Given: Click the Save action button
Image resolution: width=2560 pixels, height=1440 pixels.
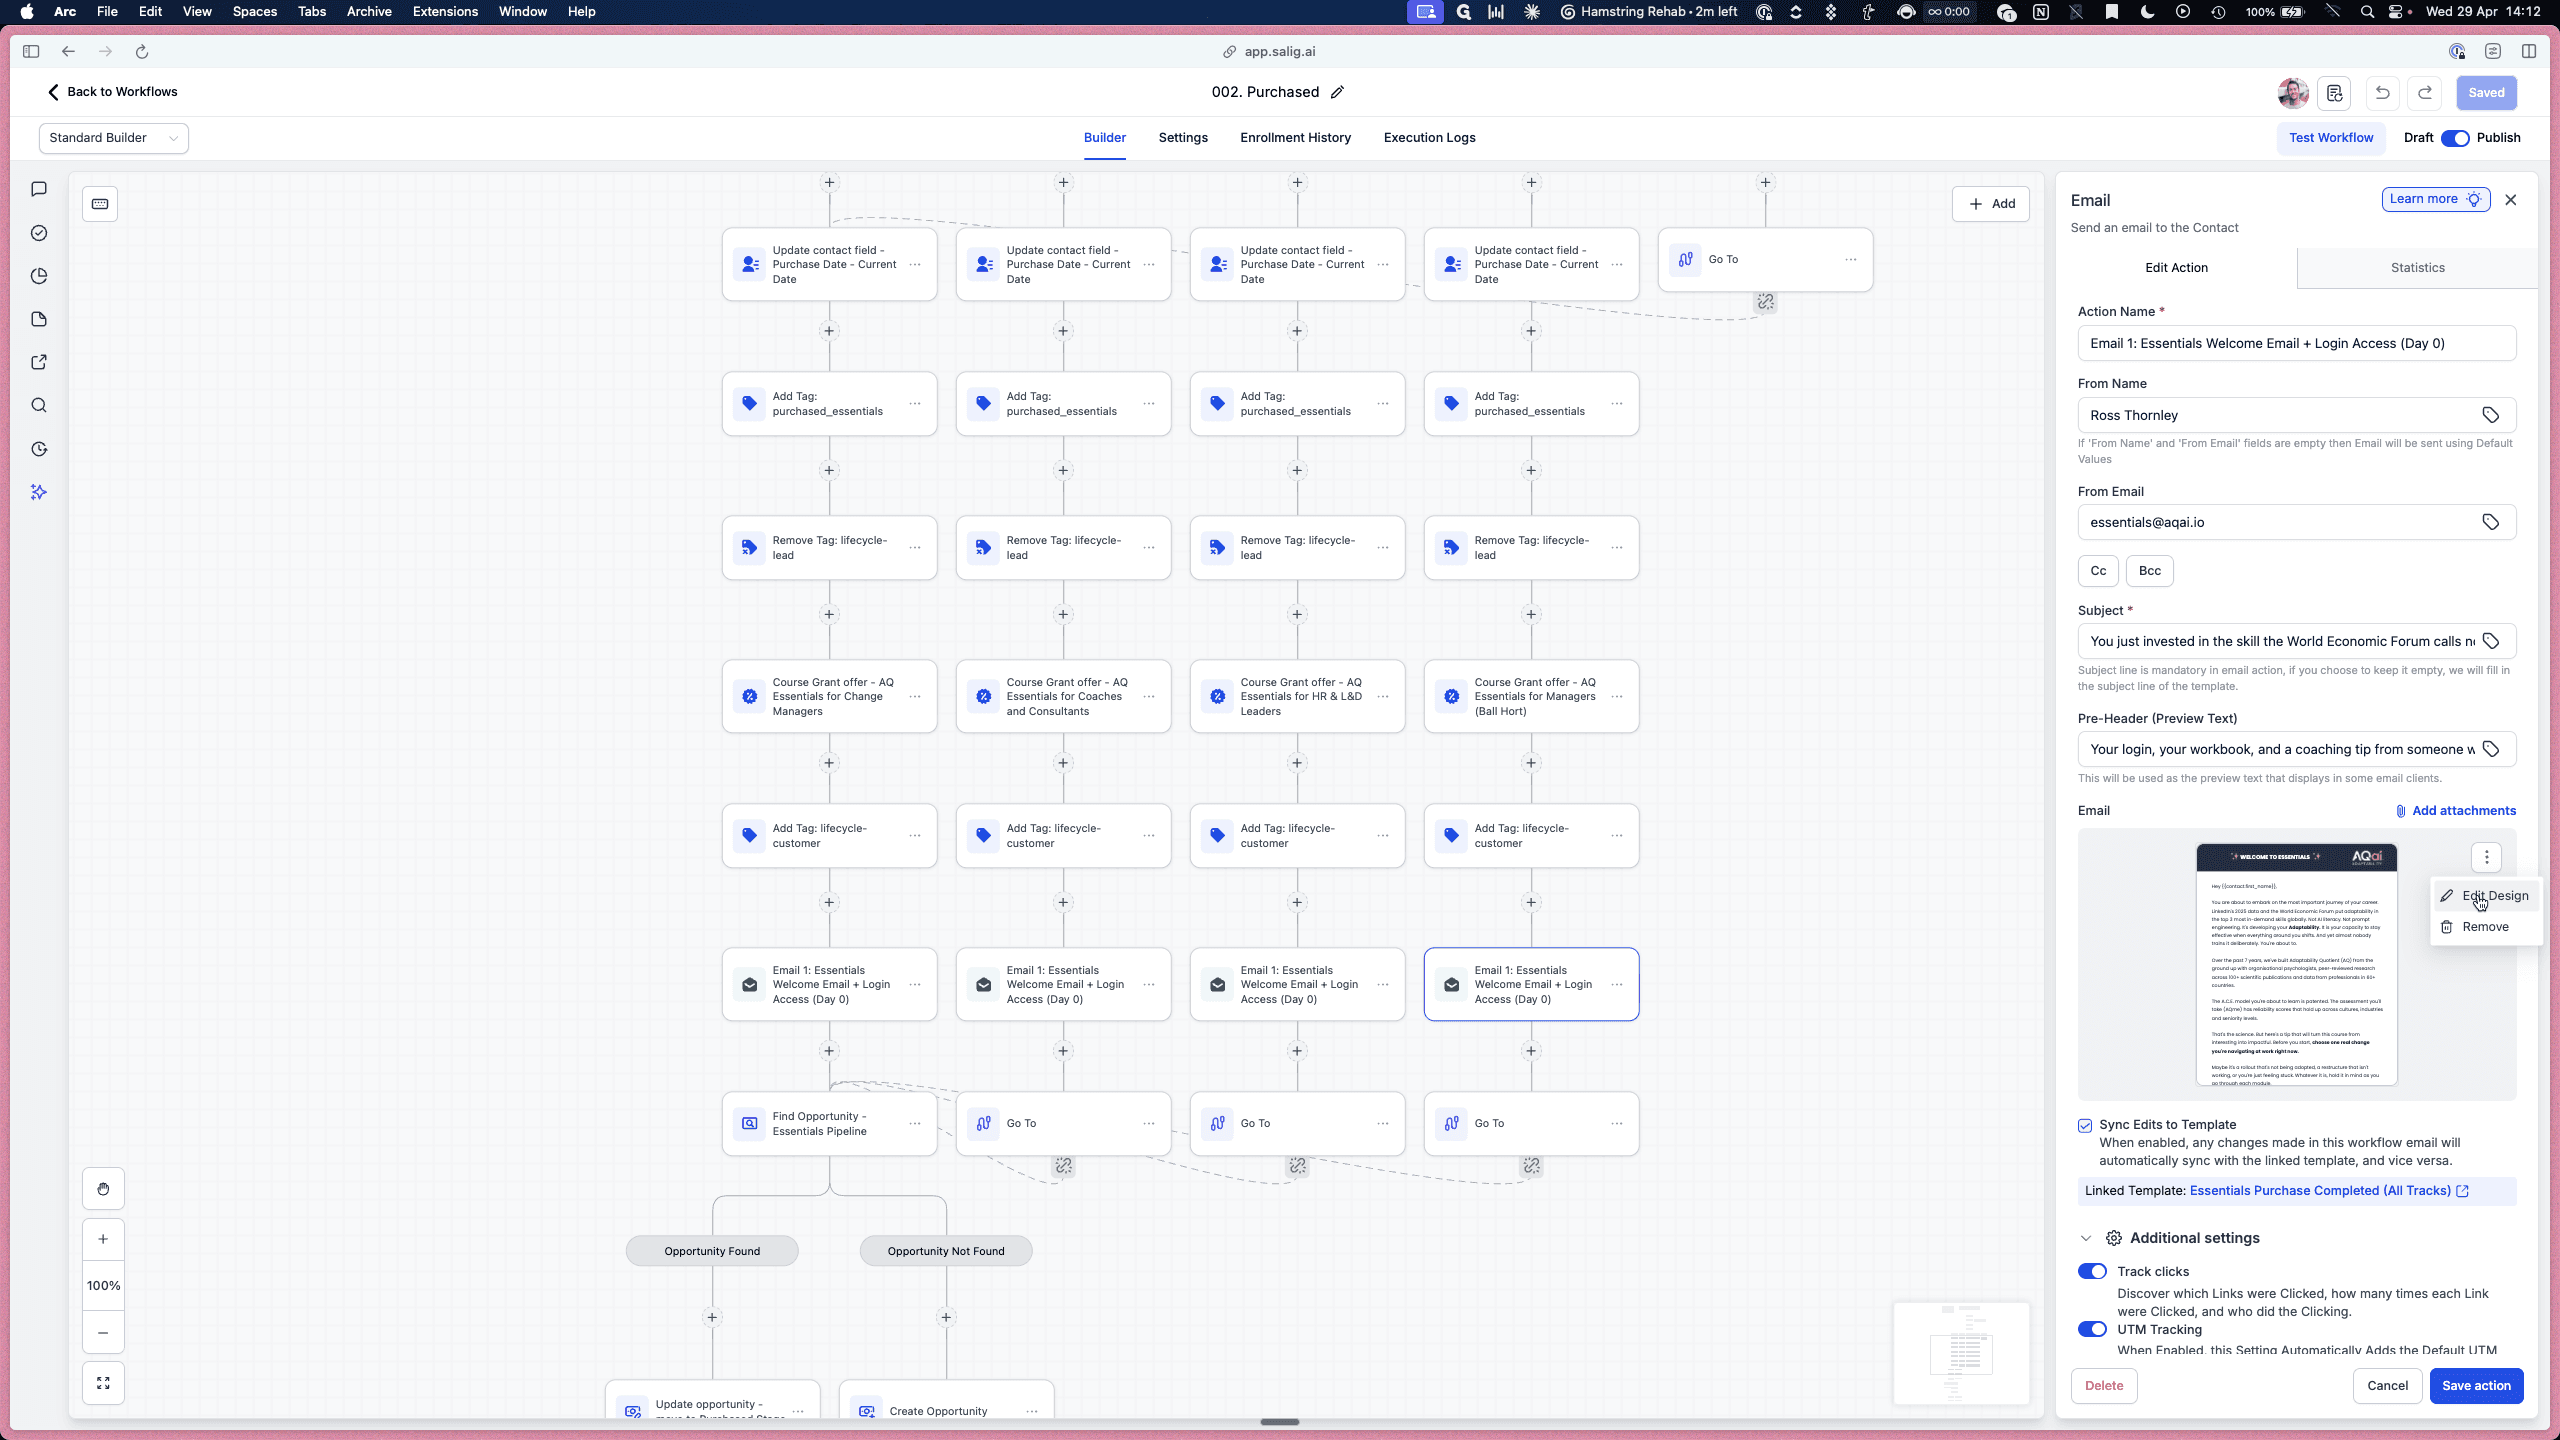Looking at the screenshot, I should pos(2476,1386).
